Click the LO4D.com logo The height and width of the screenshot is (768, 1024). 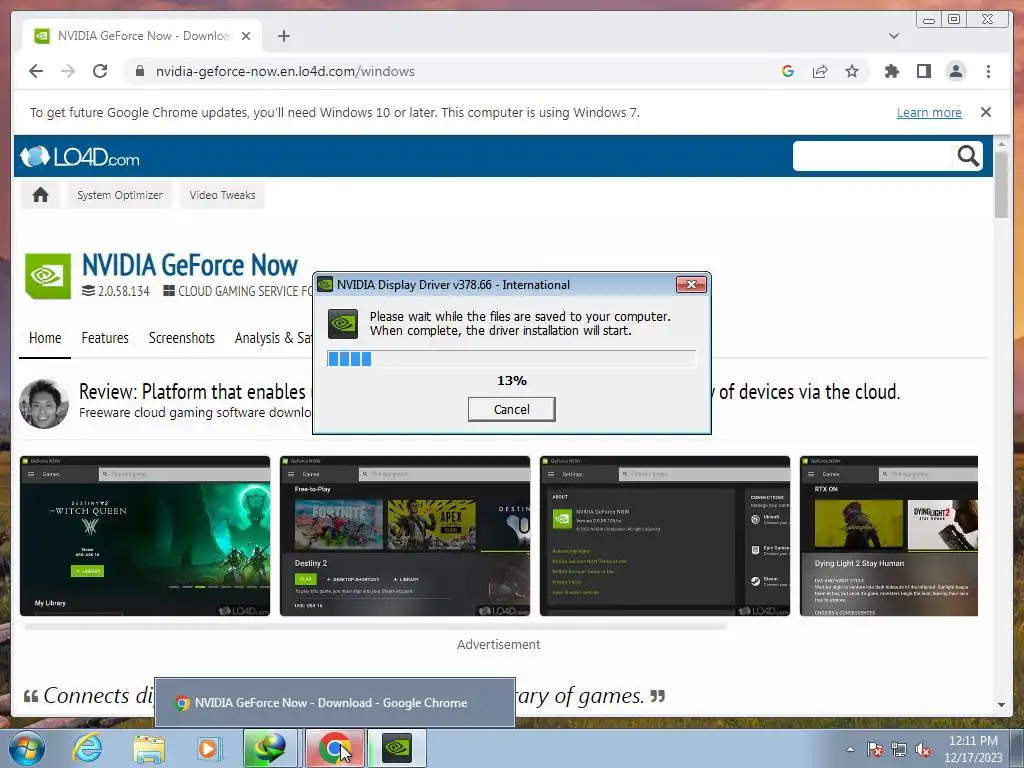coord(79,157)
